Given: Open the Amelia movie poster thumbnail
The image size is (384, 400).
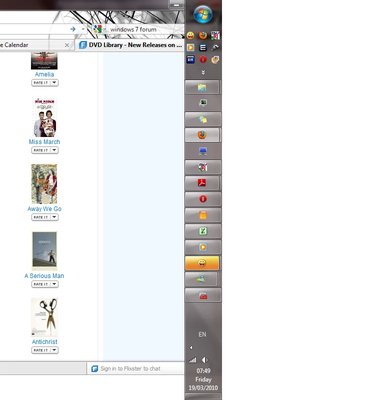Looking at the screenshot, I should pyautogui.click(x=44, y=60).
